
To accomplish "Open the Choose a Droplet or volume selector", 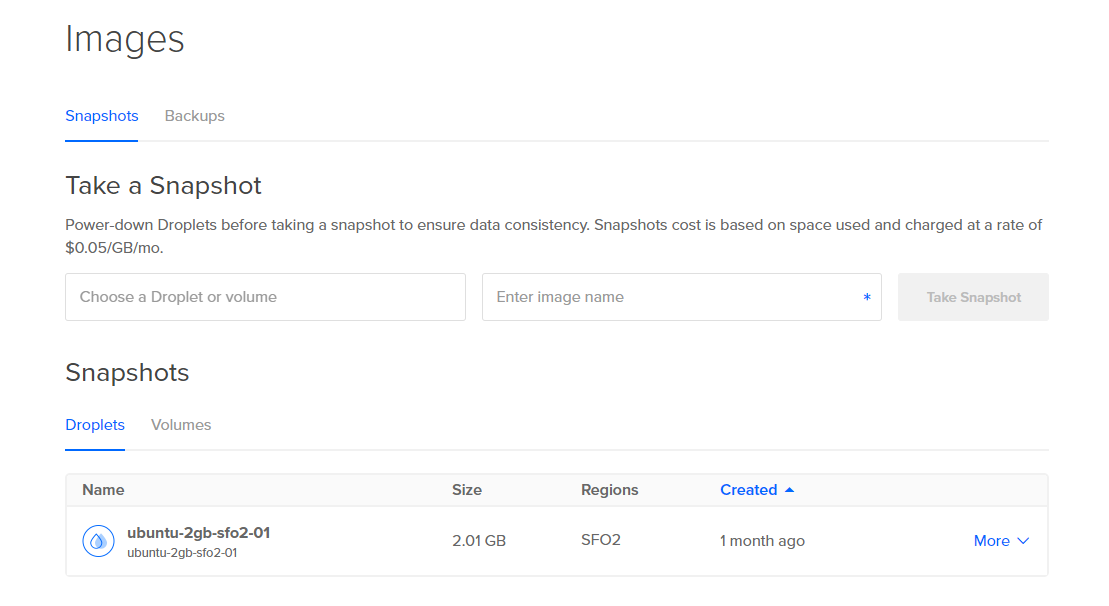I will point(265,297).
